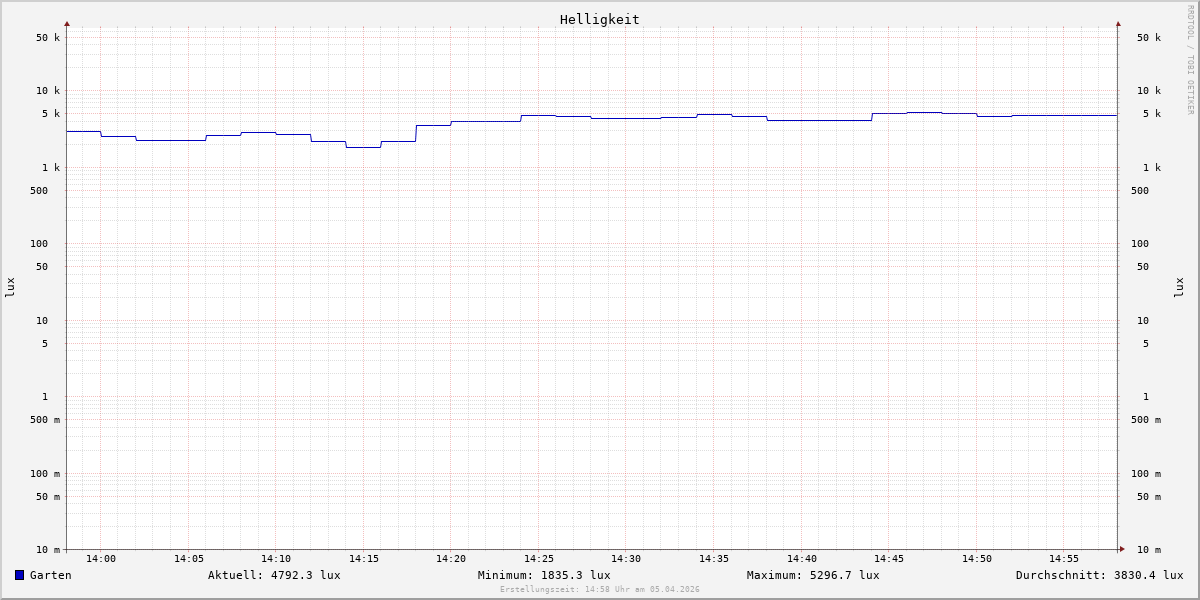This screenshot has width=1200, height=600.
Task: Click the 14:00 time axis label
Action: point(101,559)
